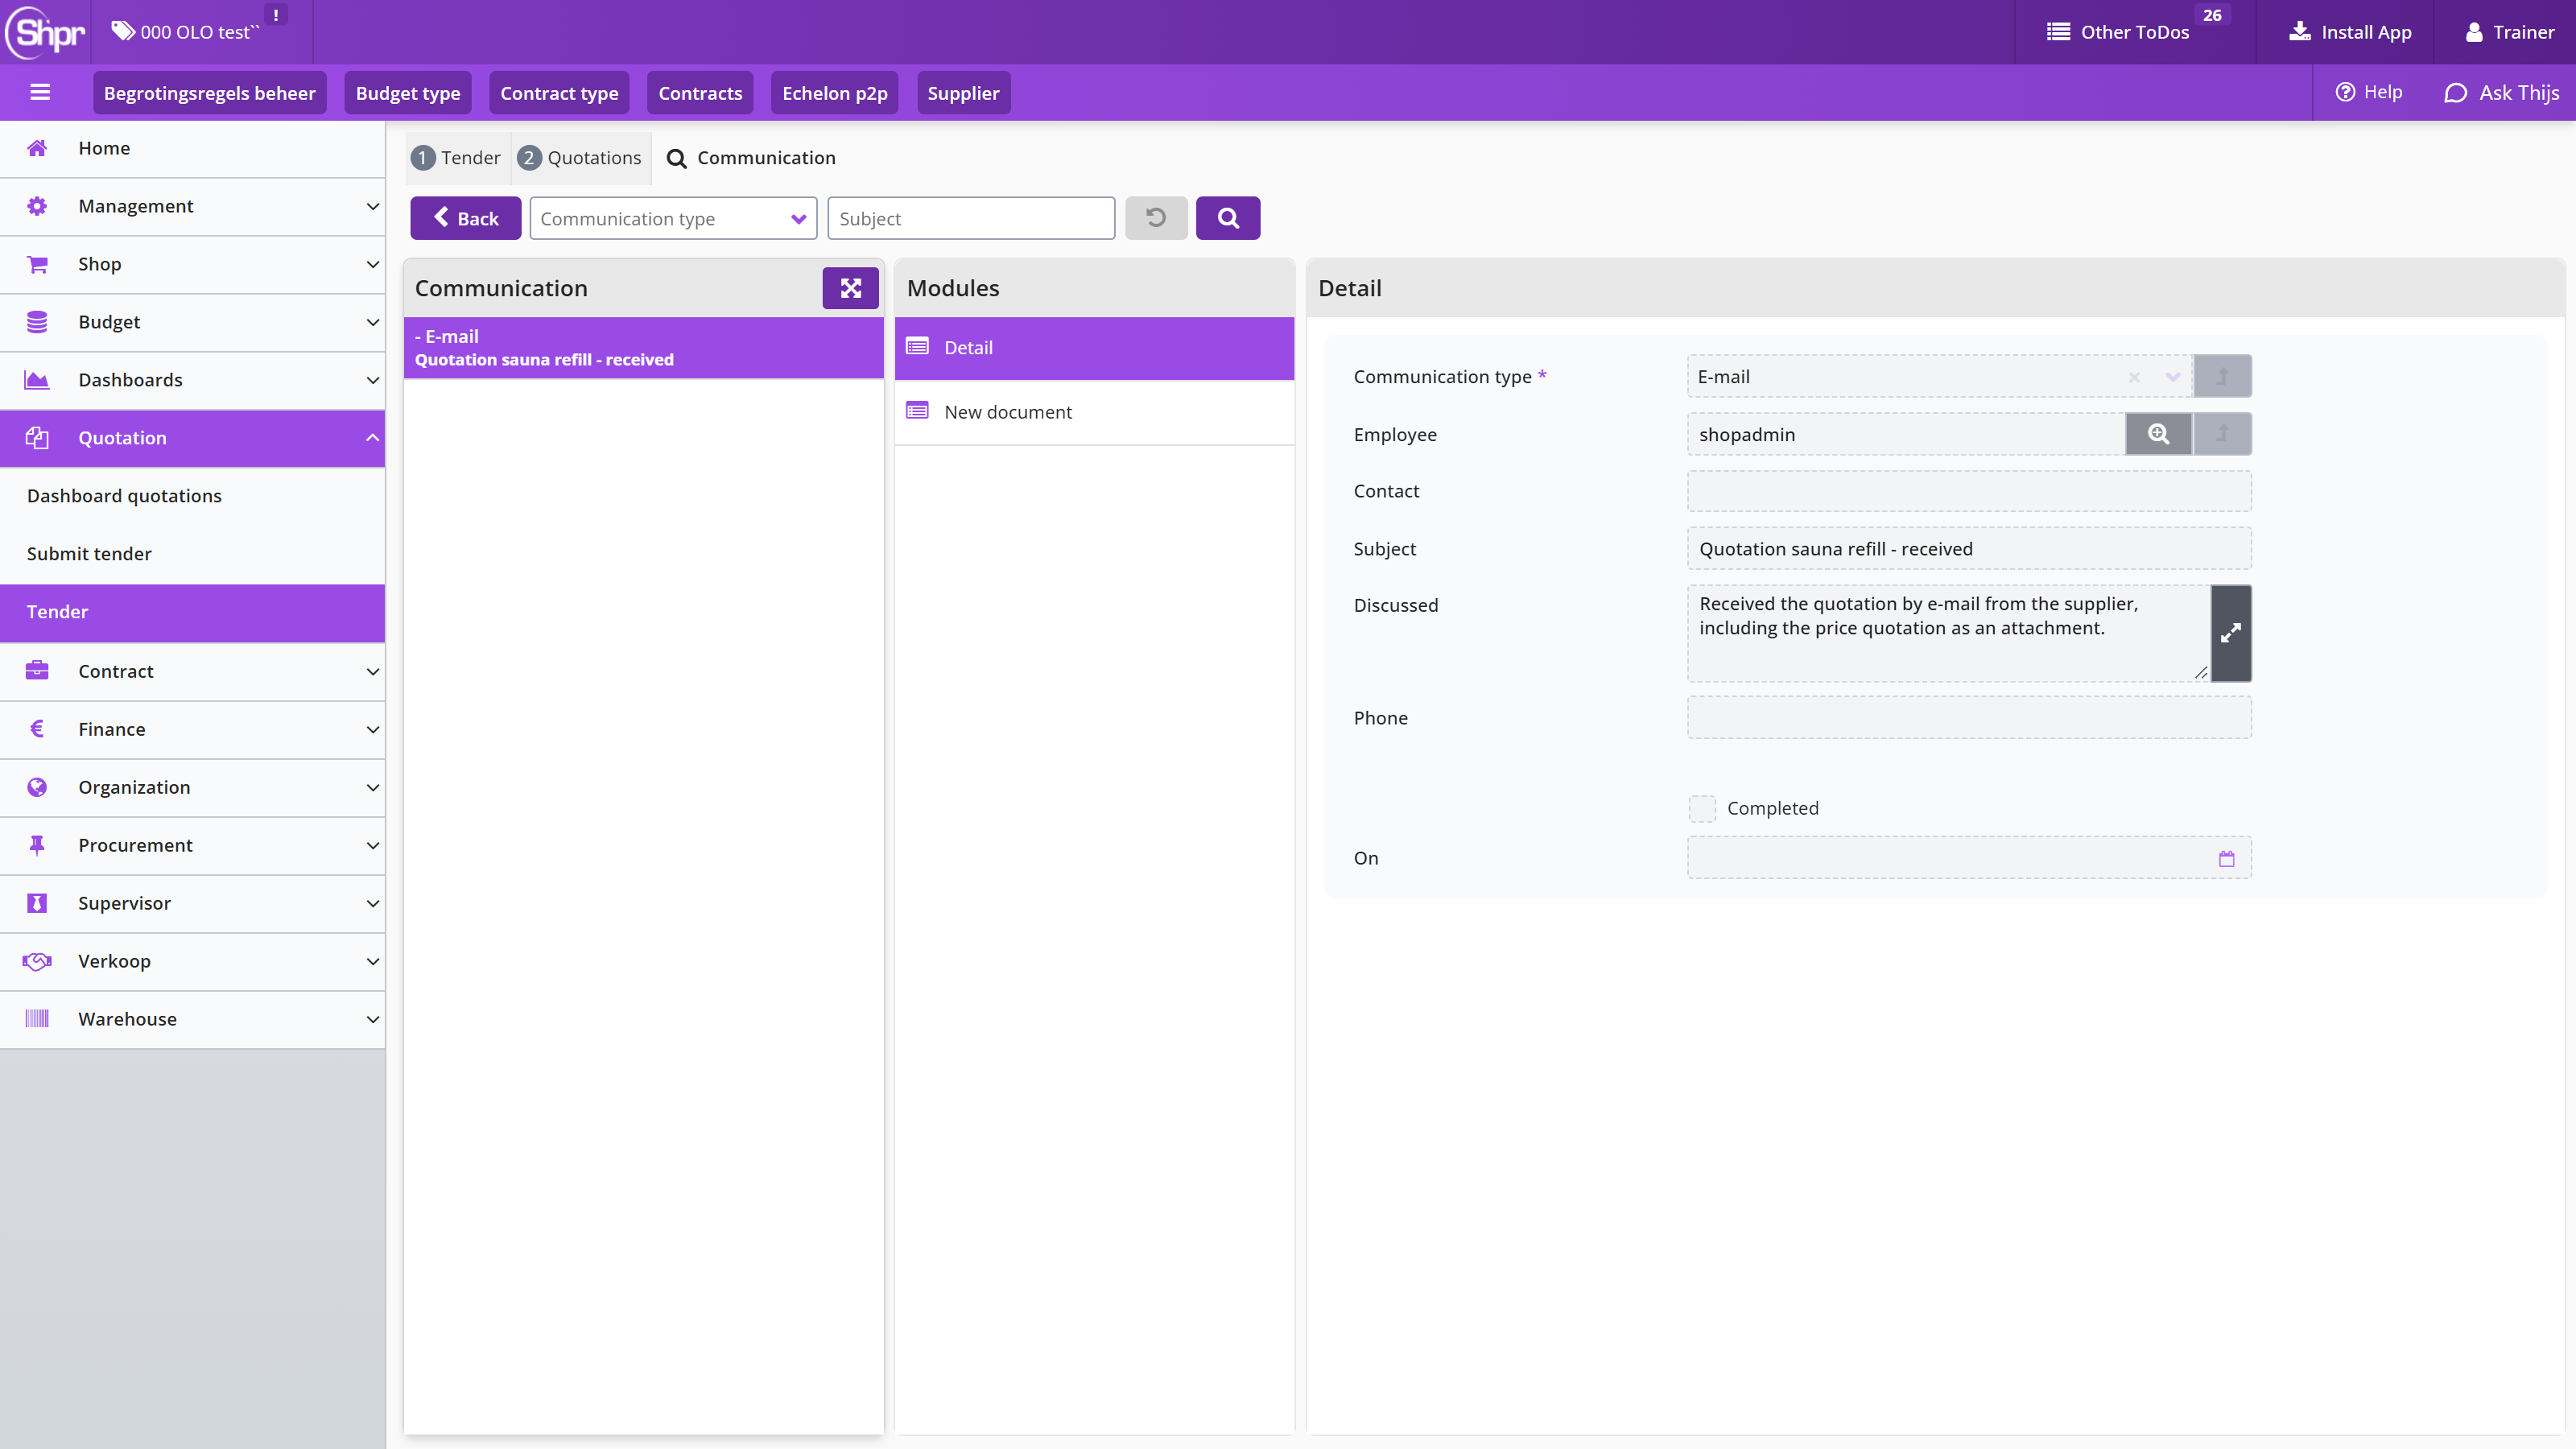2576x1449 pixels.
Task: Open the E-mail communication type dropdown arrow
Action: click(2173, 377)
